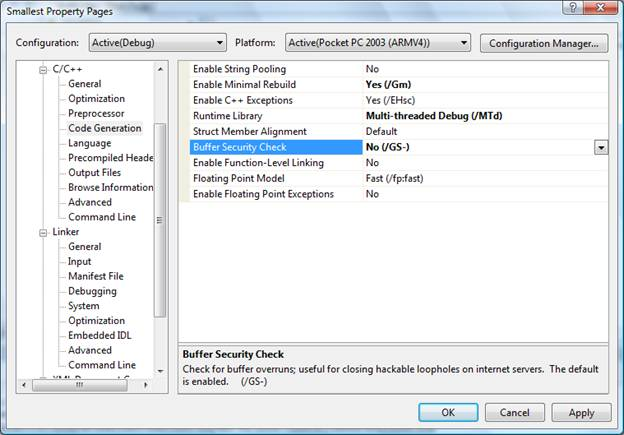Image resolution: width=624 pixels, height=435 pixels.
Task: Collapse the Linker tree node
Action: point(43,232)
